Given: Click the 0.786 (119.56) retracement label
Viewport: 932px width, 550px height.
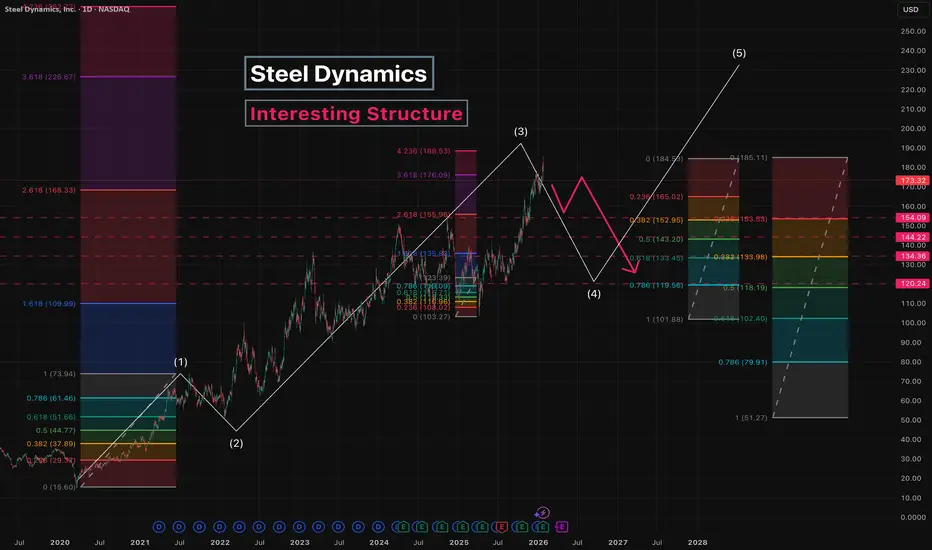Looking at the screenshot, I should (656, 285).
